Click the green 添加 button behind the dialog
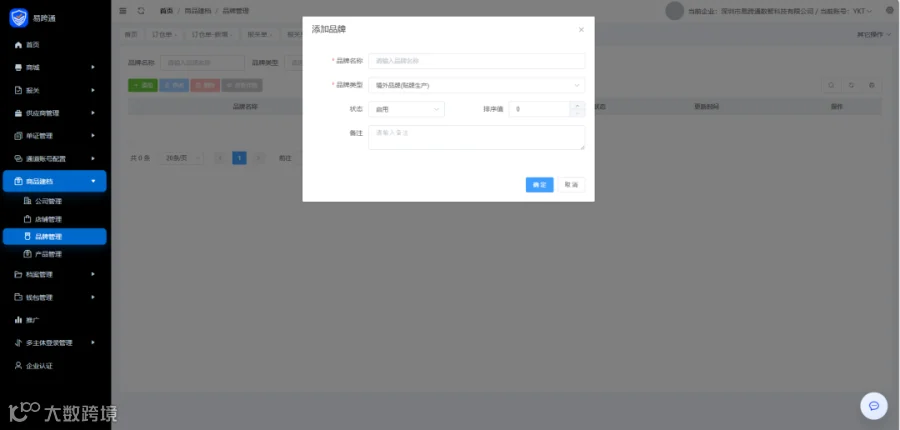The image size is (900, 430). 142,86
